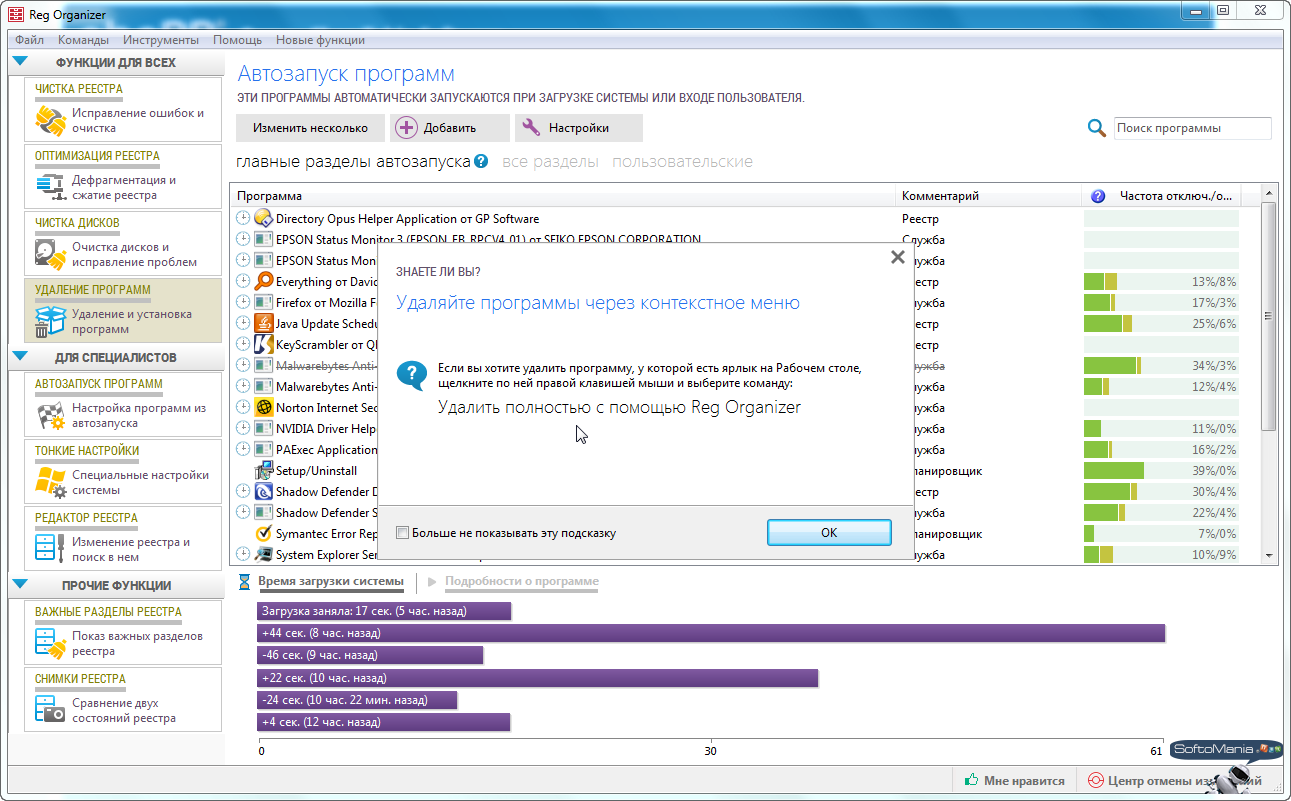1291x801 pixels.
Task: Click the Мне нравится button
Action: tap(1015, 780)
